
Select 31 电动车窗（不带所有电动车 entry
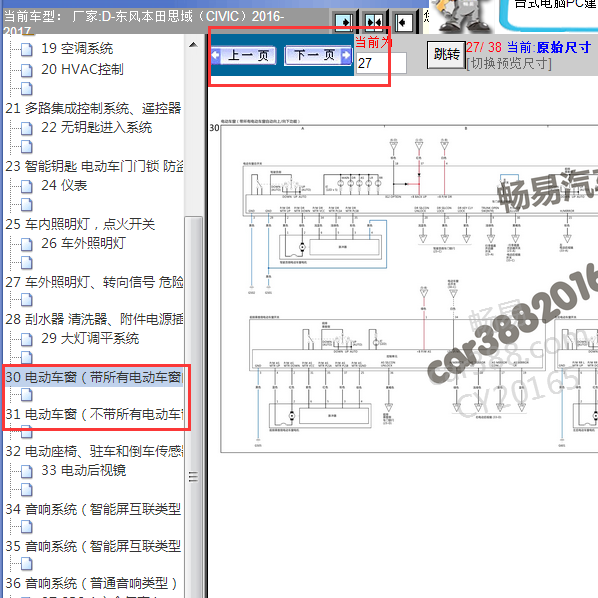pyautogui.click(x=94, y=414)
